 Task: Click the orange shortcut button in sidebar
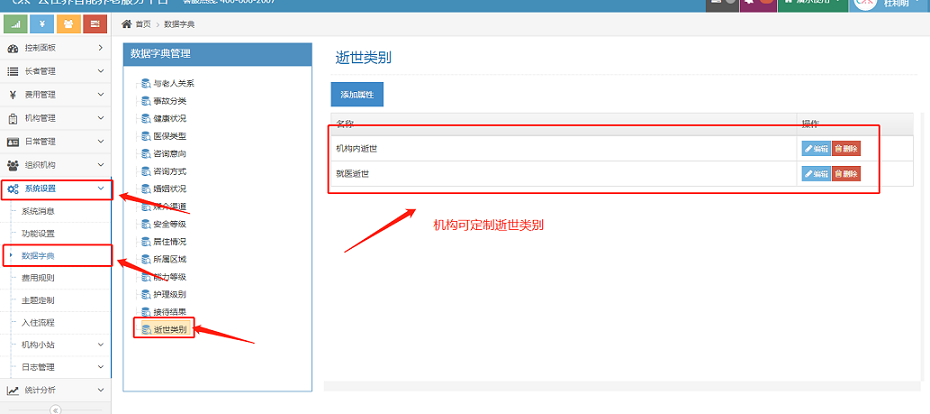pos(69,23)
